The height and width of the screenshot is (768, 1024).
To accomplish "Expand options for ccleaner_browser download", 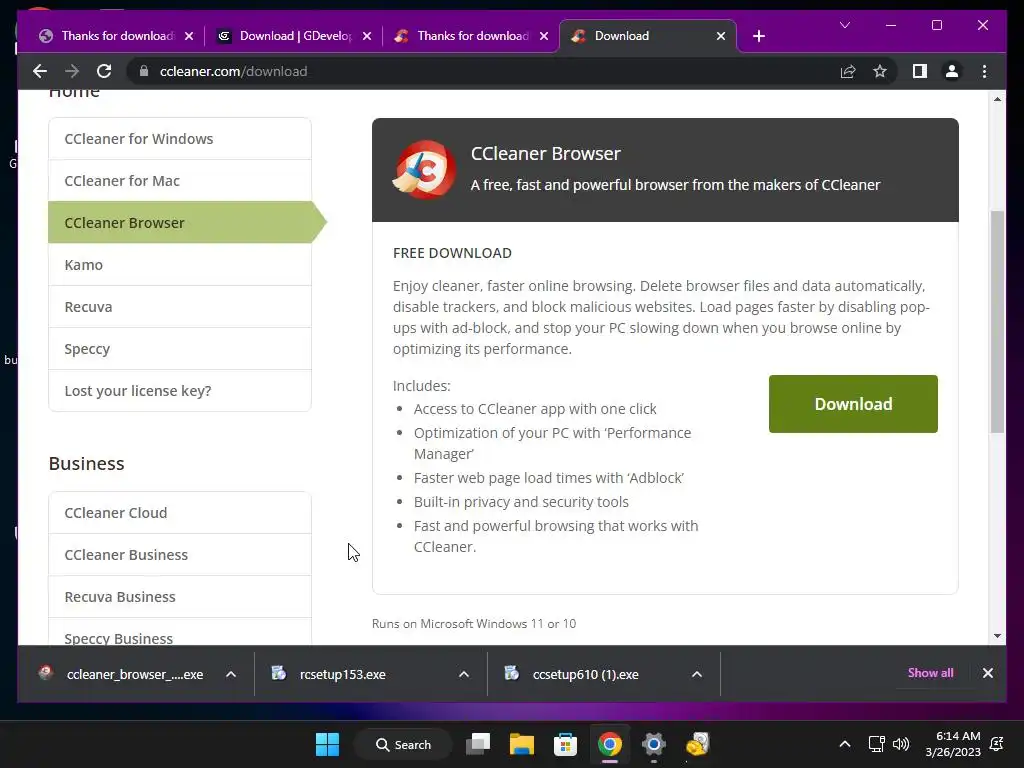I will pyautogui.click(x=231, y=674).
